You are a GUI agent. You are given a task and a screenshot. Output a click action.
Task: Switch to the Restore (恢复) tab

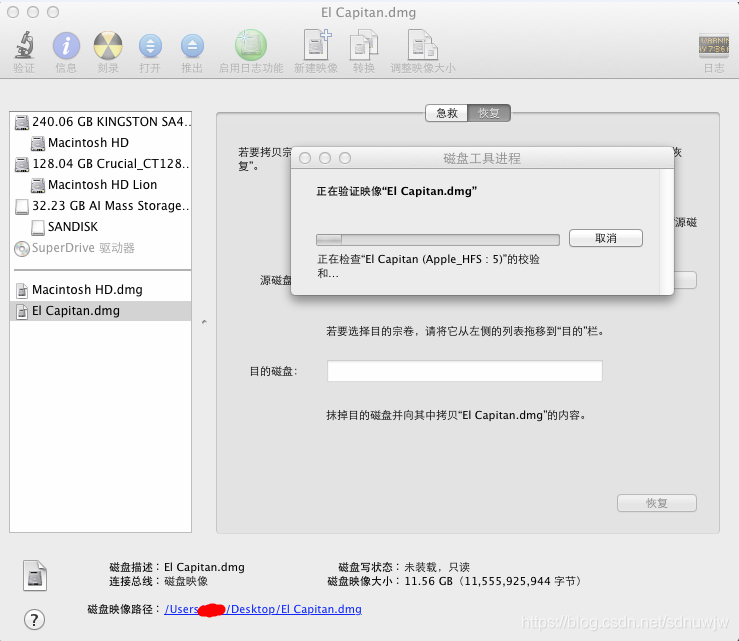point(489,113)
